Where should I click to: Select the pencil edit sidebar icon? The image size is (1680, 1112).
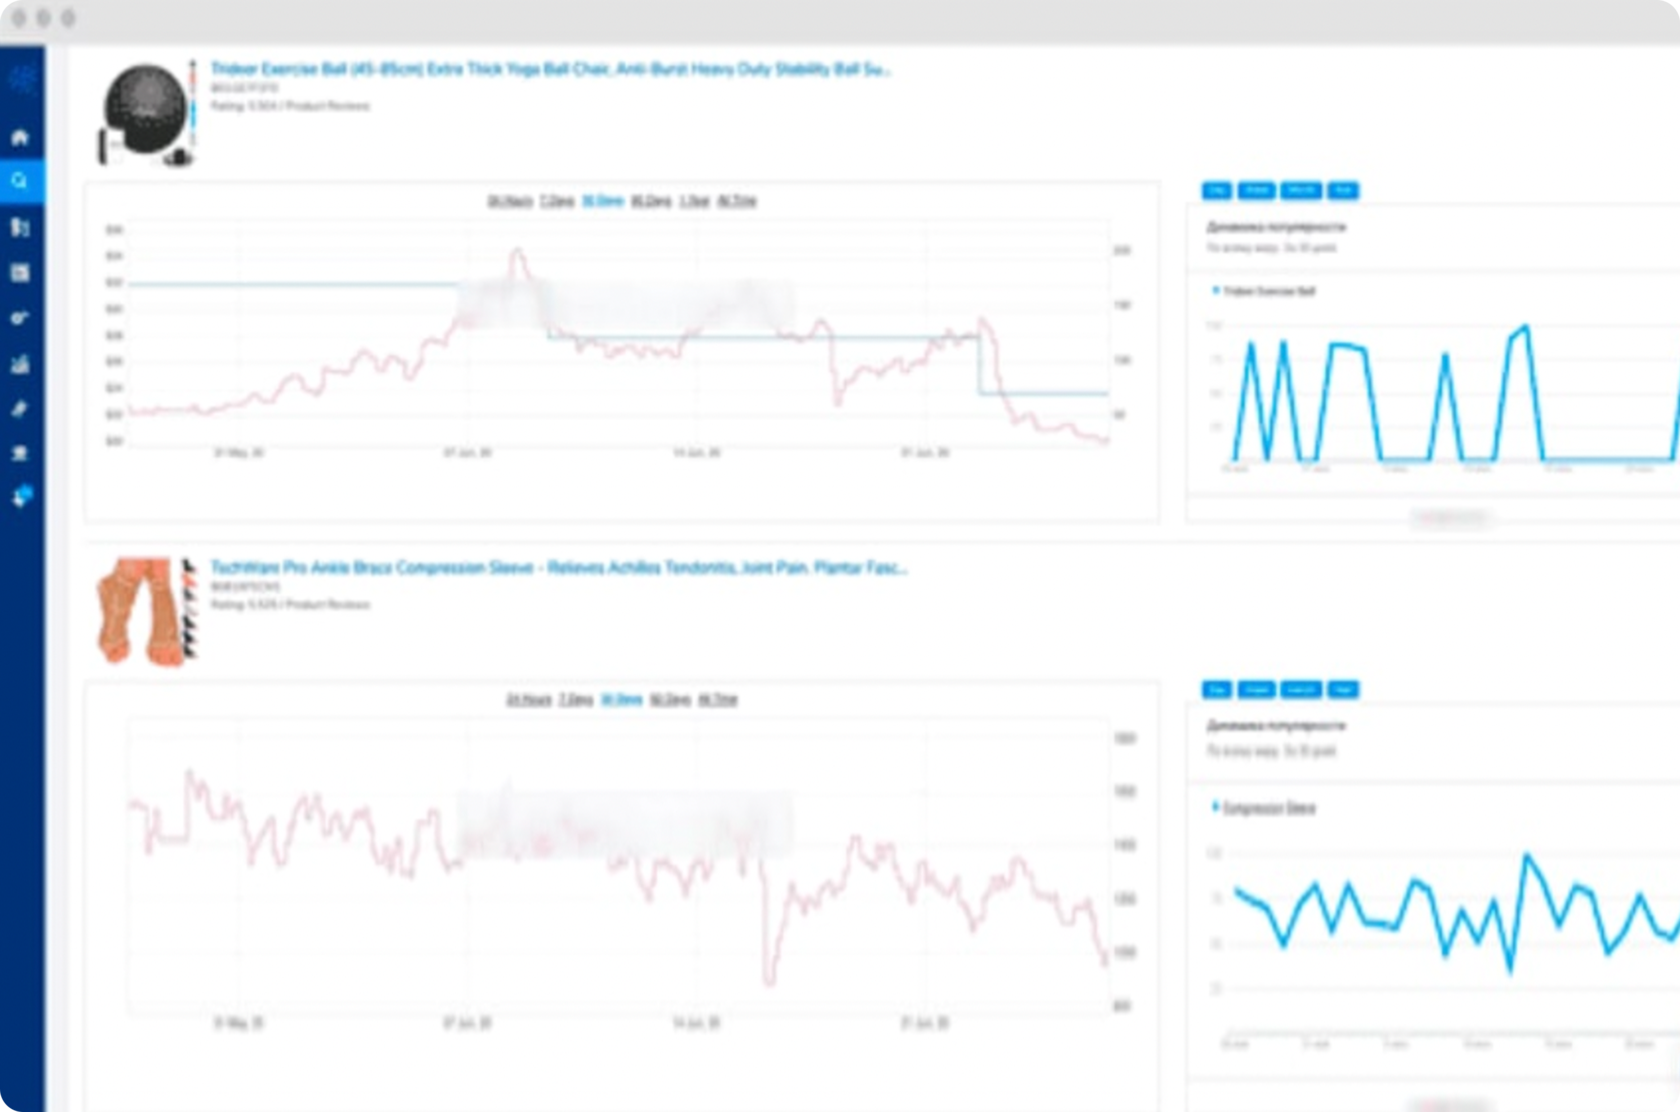point(20,409)
